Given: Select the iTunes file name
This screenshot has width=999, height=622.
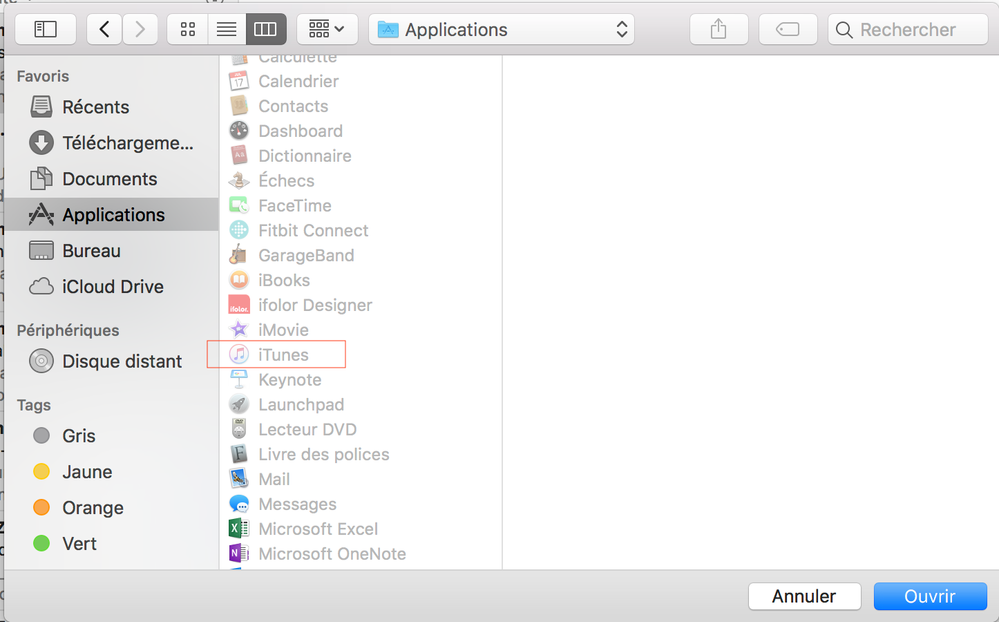Looking at the screenshot, I should coord(284,355).
